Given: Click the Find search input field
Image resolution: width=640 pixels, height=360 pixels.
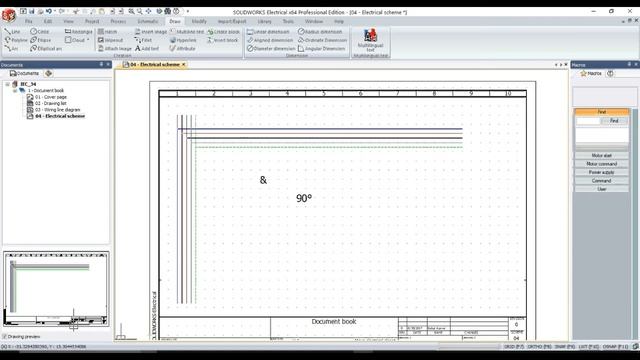Looking at the screenshot, I should [588, 121].
